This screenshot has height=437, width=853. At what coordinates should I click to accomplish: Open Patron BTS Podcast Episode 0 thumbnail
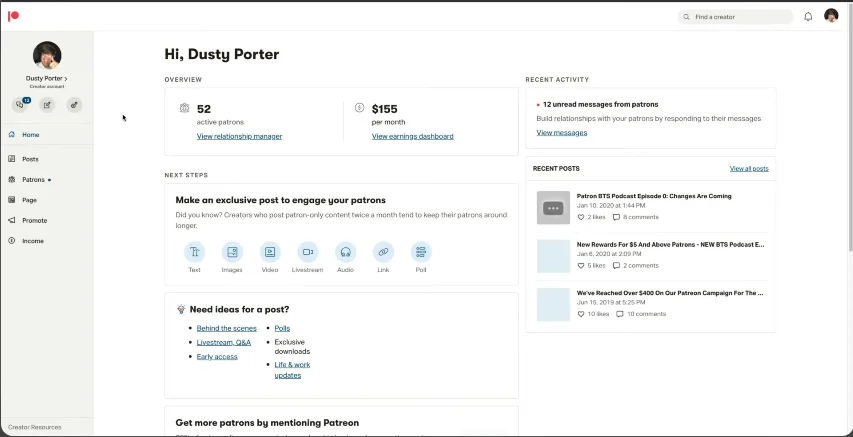[x=553, y=207]
